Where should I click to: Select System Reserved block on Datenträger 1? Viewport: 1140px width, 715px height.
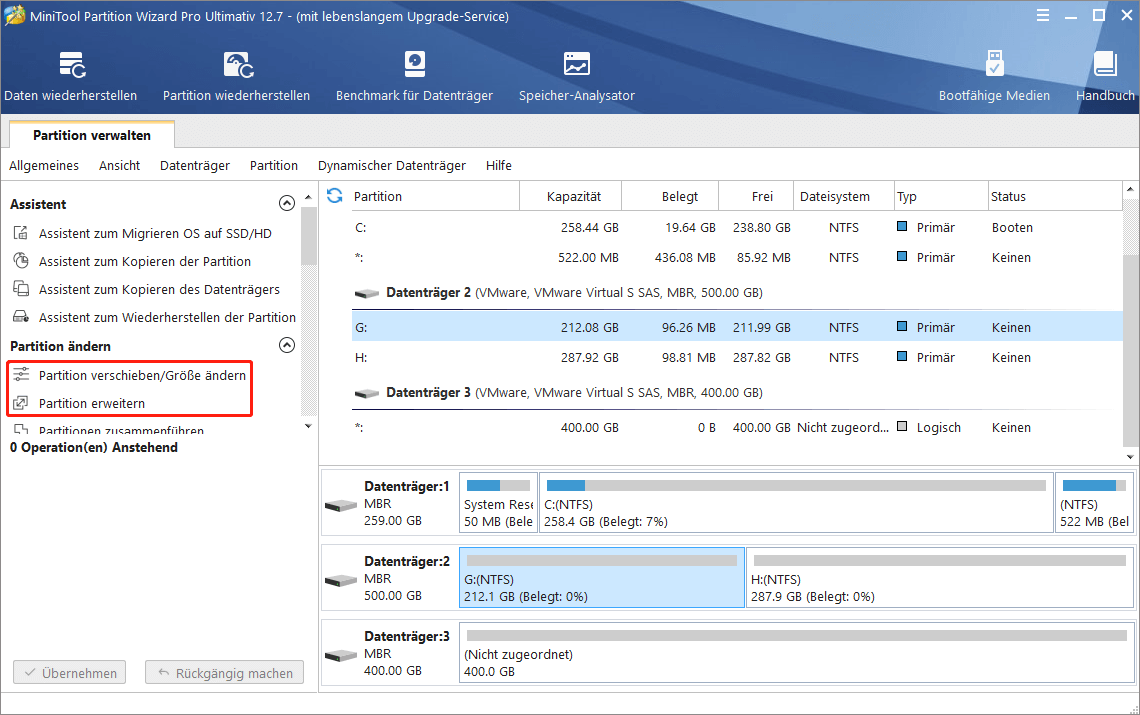coord(499,503)
